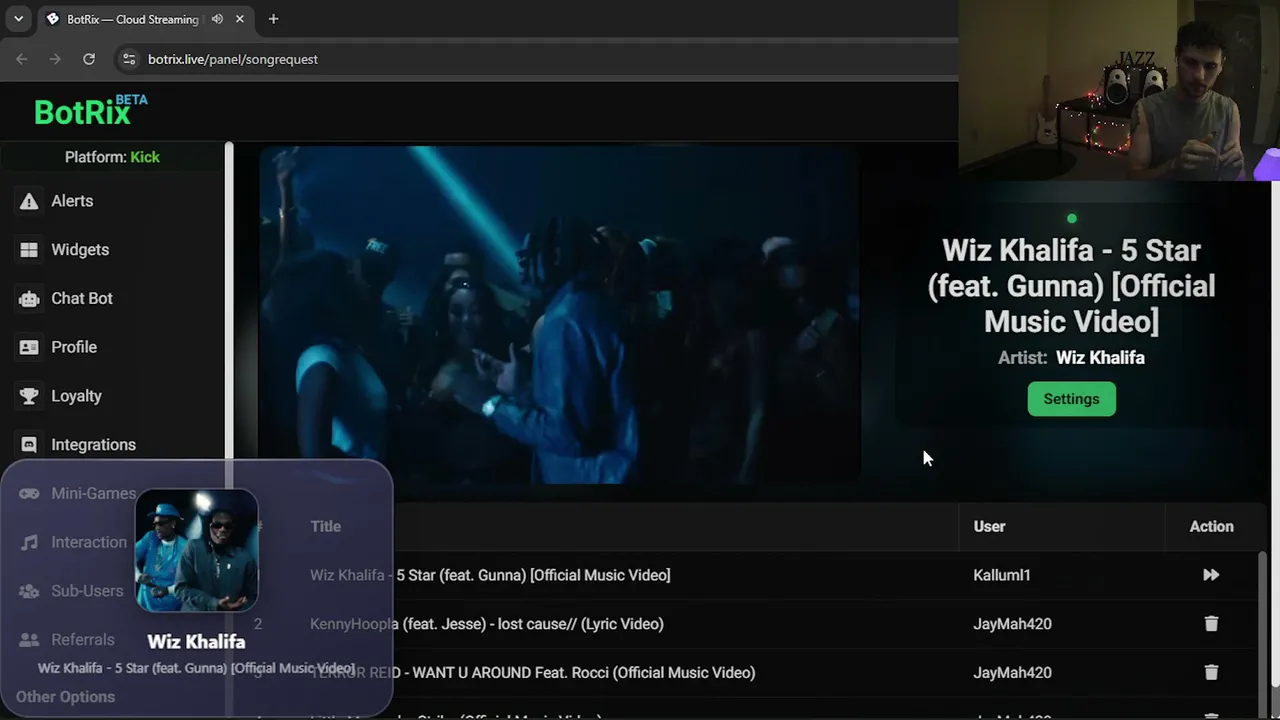Open Widgets via its grid icon

(x=29, y=250)
